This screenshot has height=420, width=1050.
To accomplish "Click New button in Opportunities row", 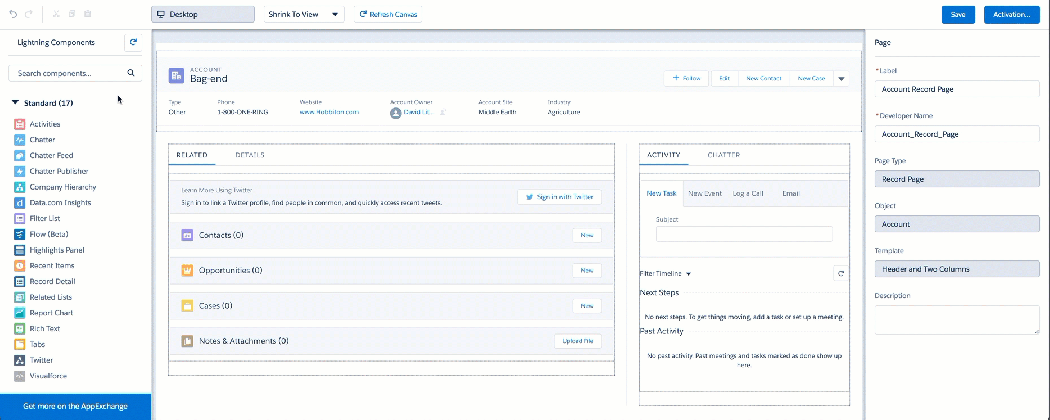I will click(587, 271).
